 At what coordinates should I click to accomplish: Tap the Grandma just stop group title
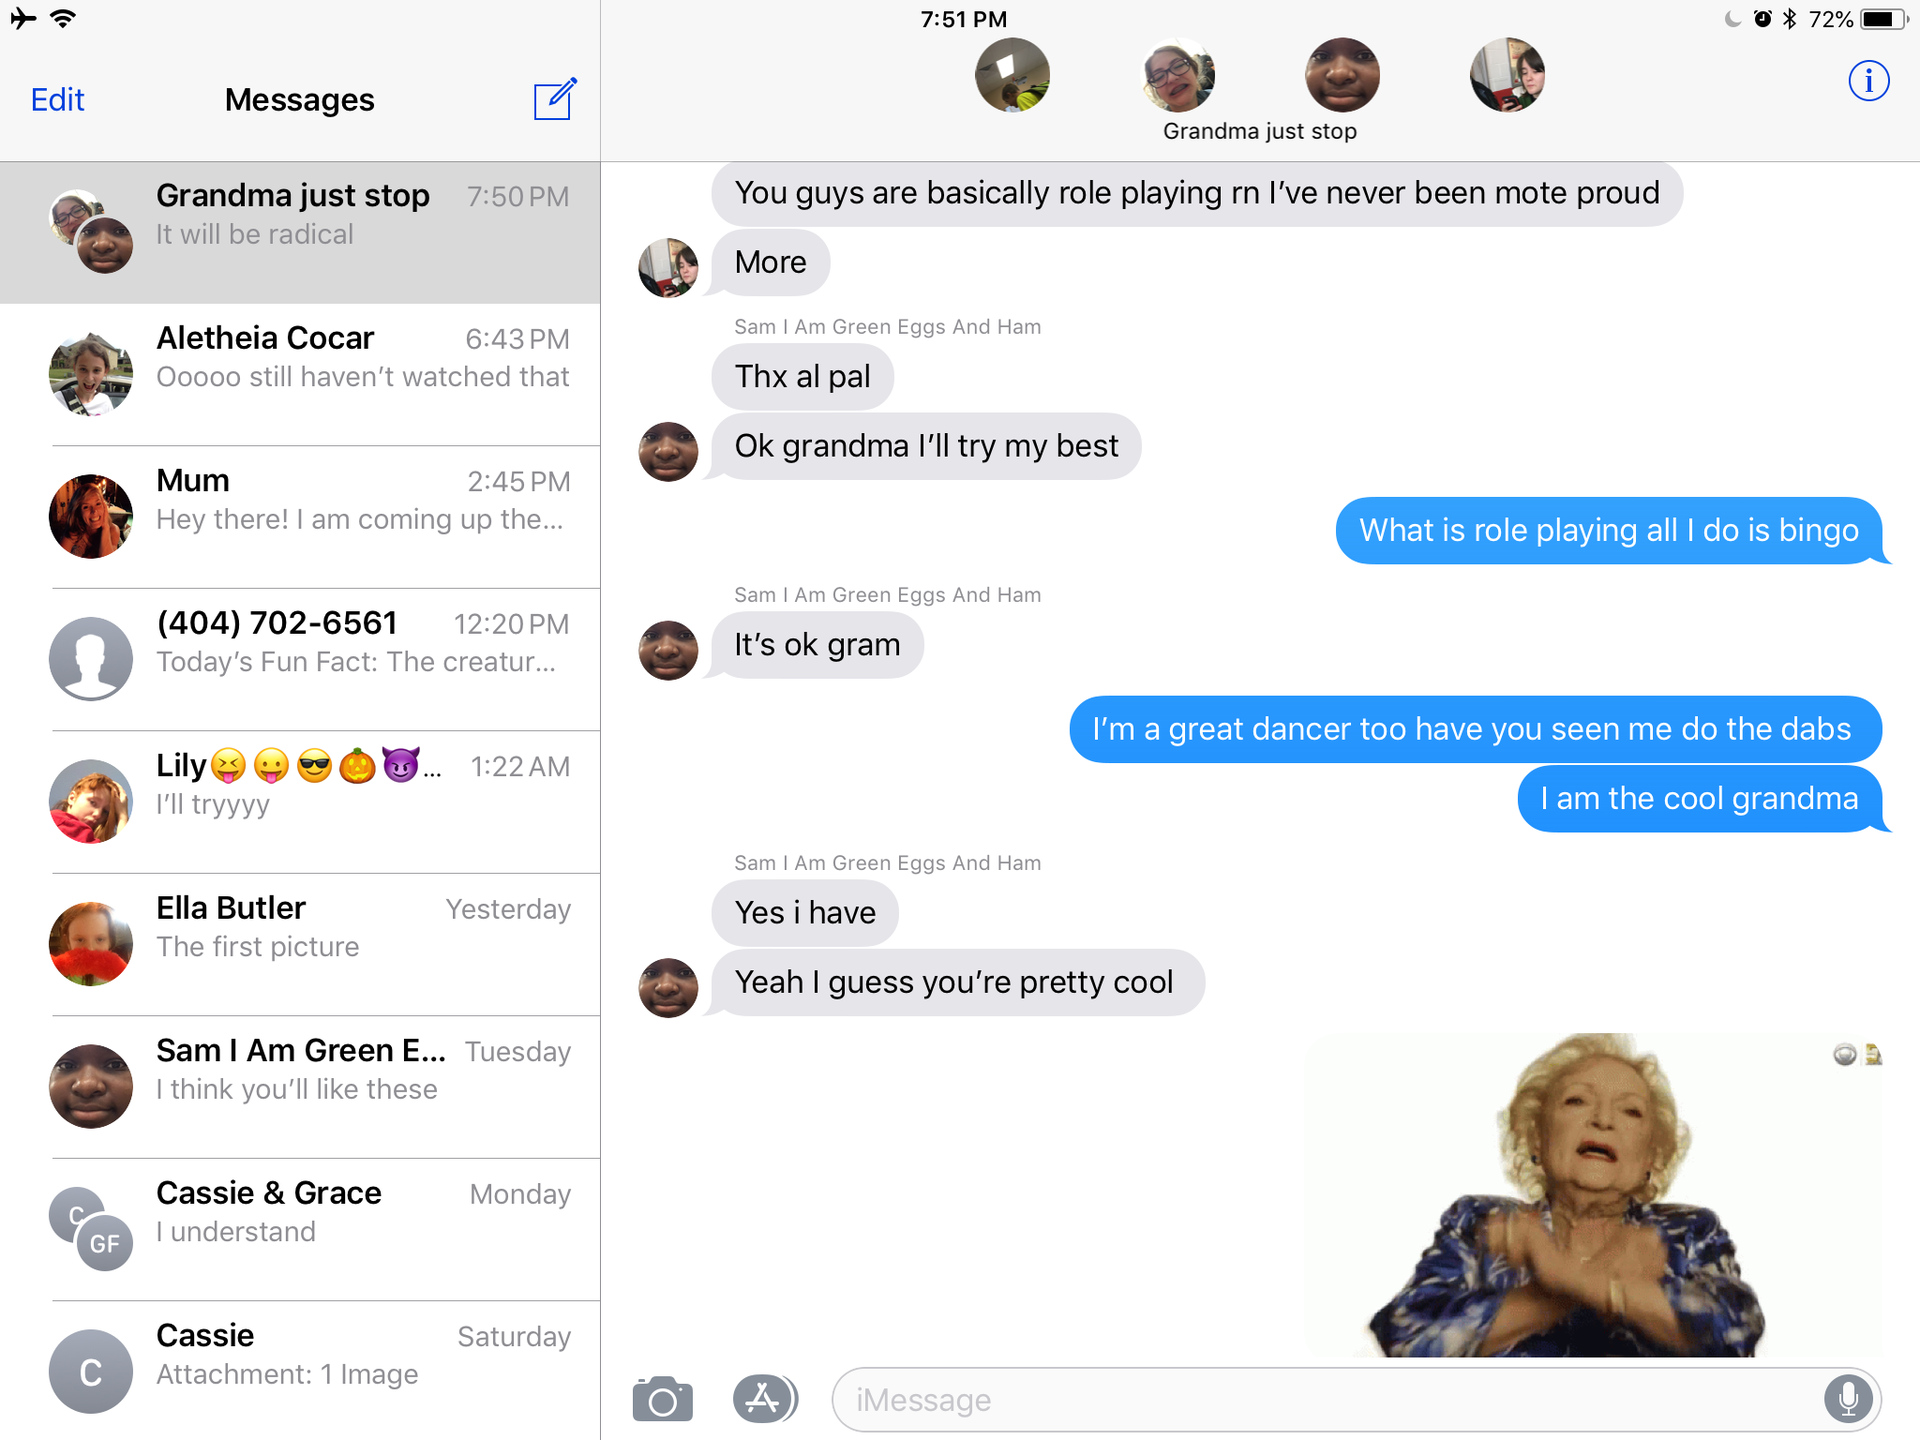[x=1259, y=131]
